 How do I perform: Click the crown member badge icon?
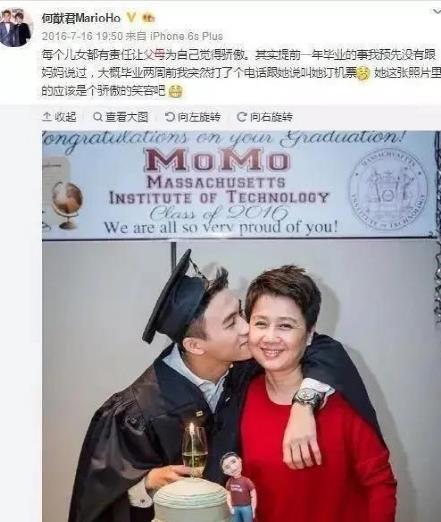(148, 18)
